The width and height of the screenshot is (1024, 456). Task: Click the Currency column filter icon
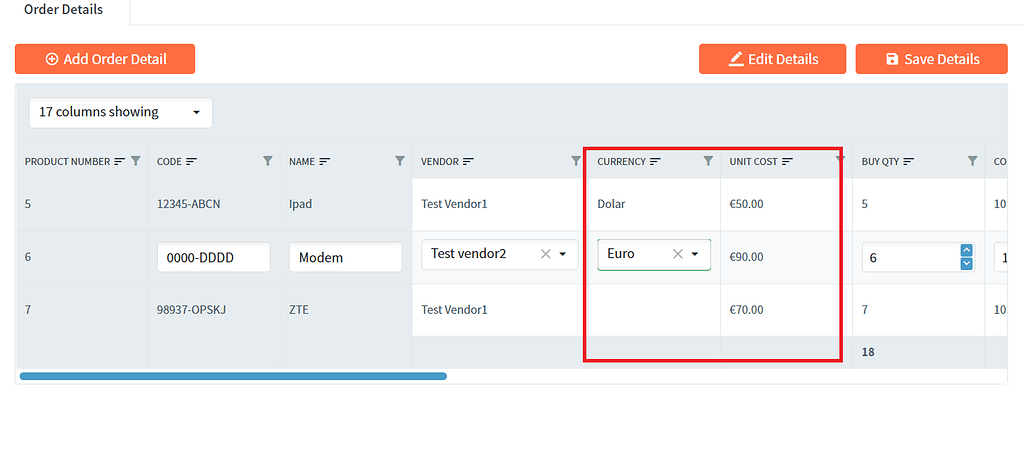coord(708,161)
